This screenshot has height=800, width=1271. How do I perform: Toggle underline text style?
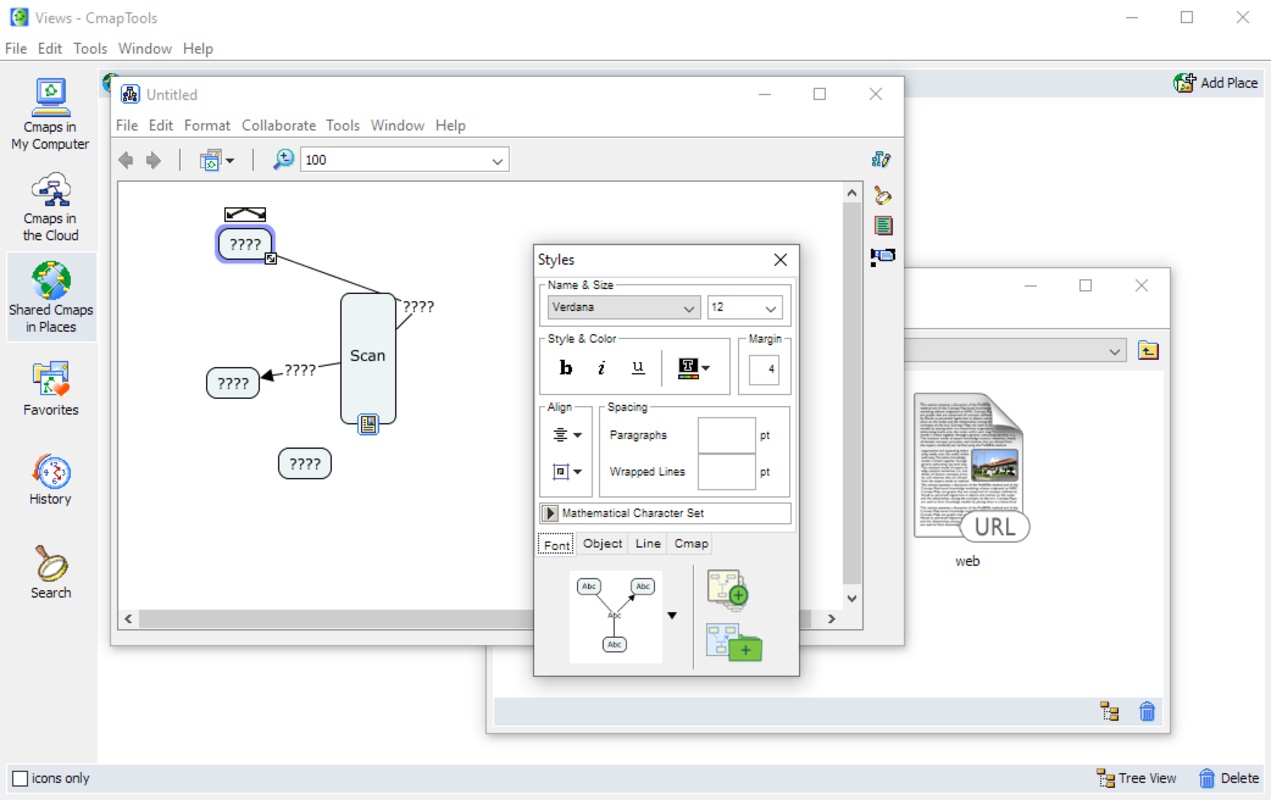[638, 368]
